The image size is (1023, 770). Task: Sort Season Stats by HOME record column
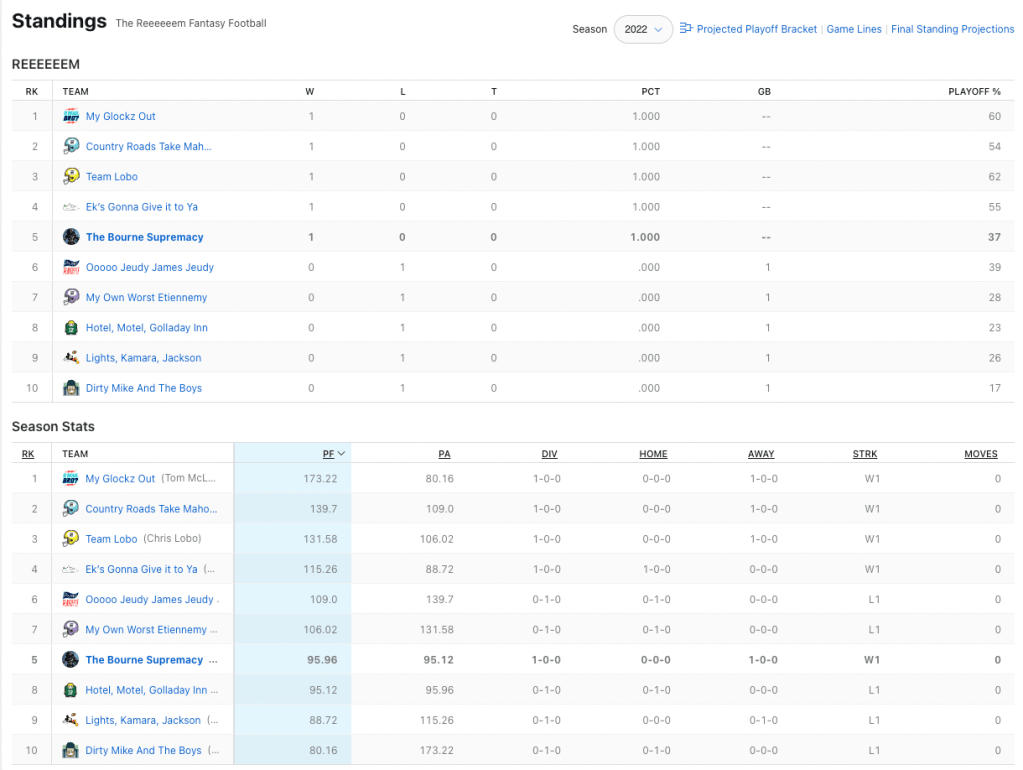[653, 454]
